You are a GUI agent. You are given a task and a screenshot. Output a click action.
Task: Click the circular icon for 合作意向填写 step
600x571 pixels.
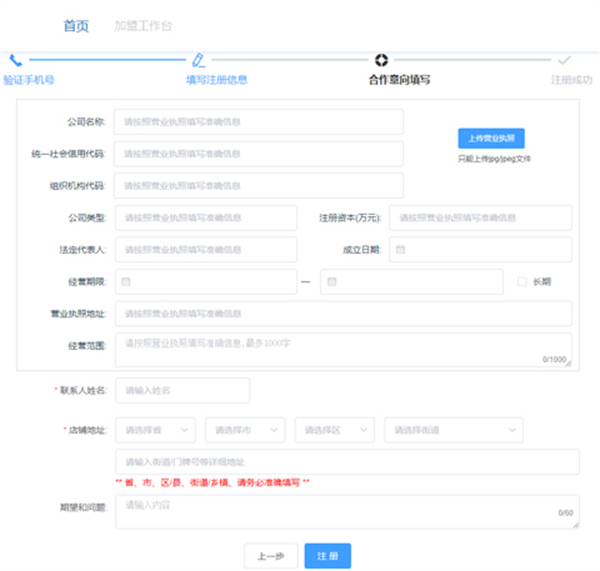click(x=381, y=60)
